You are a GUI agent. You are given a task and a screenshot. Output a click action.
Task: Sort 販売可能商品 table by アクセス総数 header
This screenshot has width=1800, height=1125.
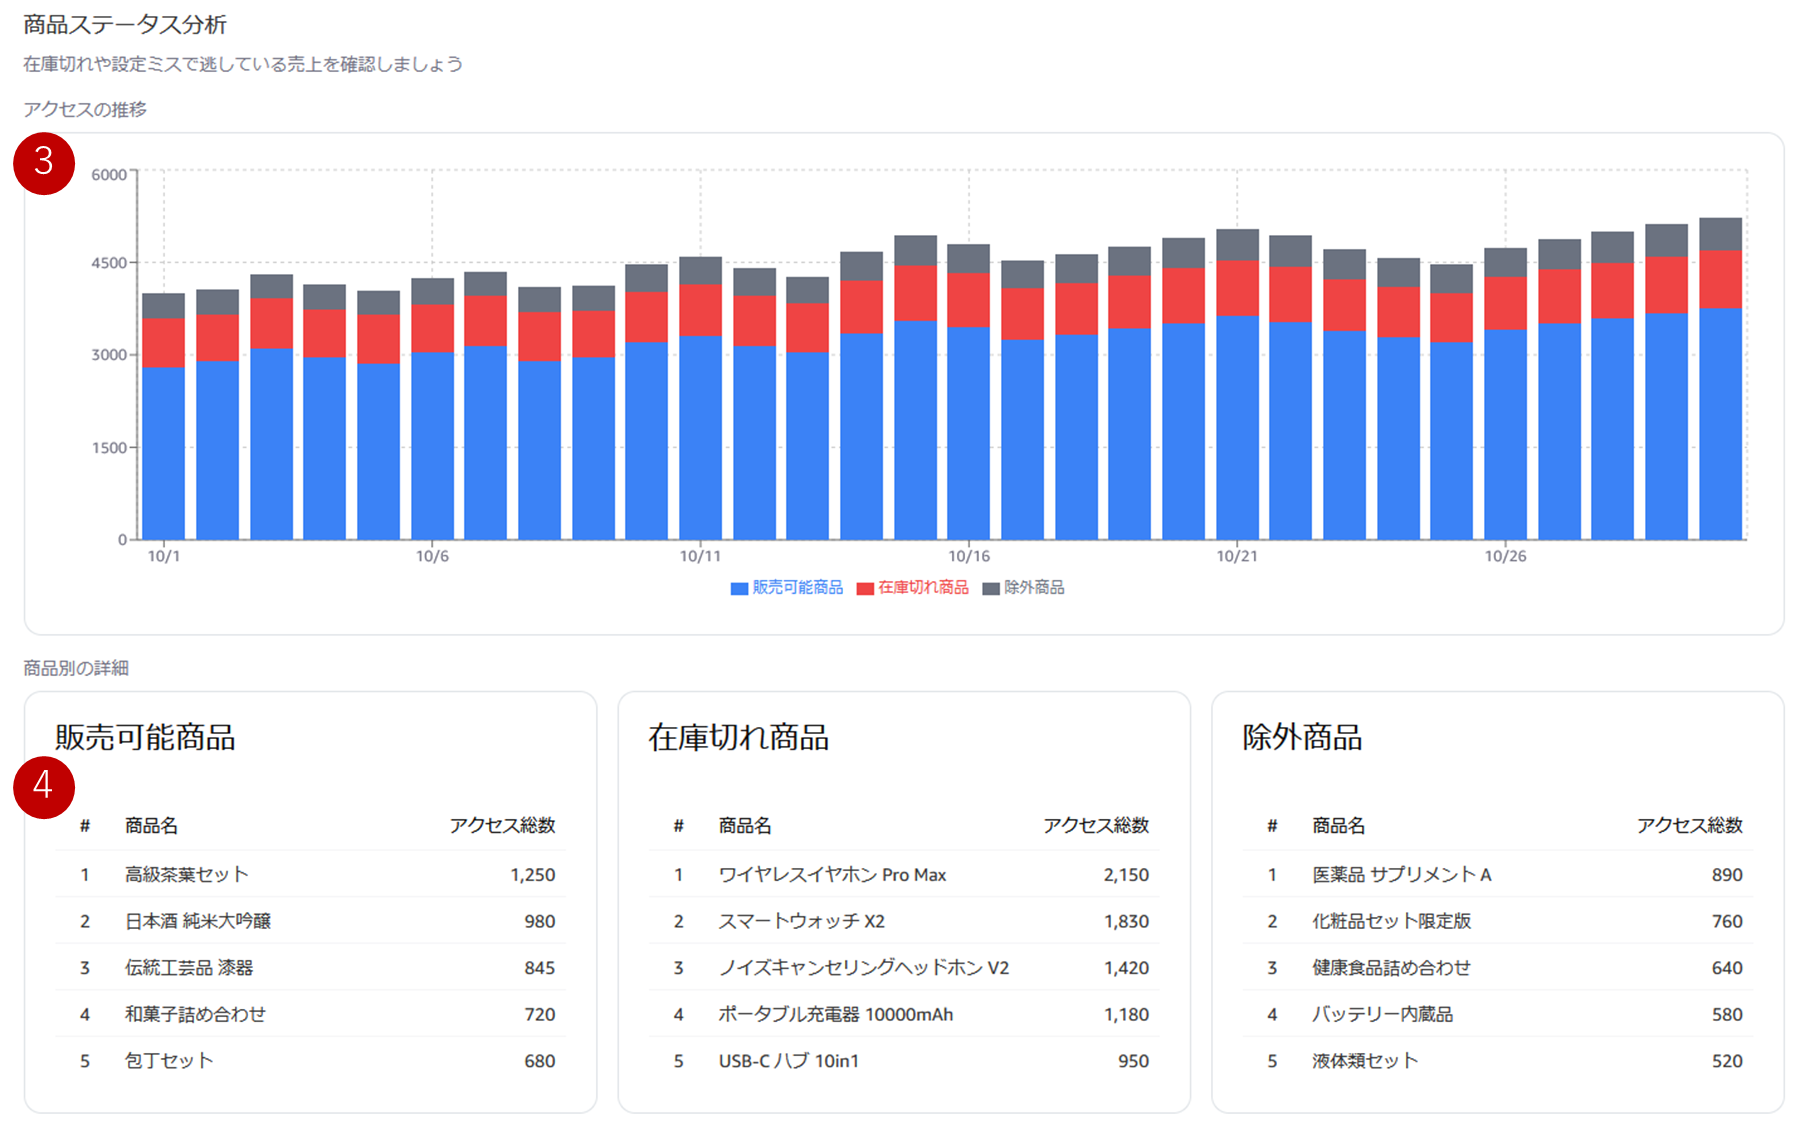[x=502, y=826]
